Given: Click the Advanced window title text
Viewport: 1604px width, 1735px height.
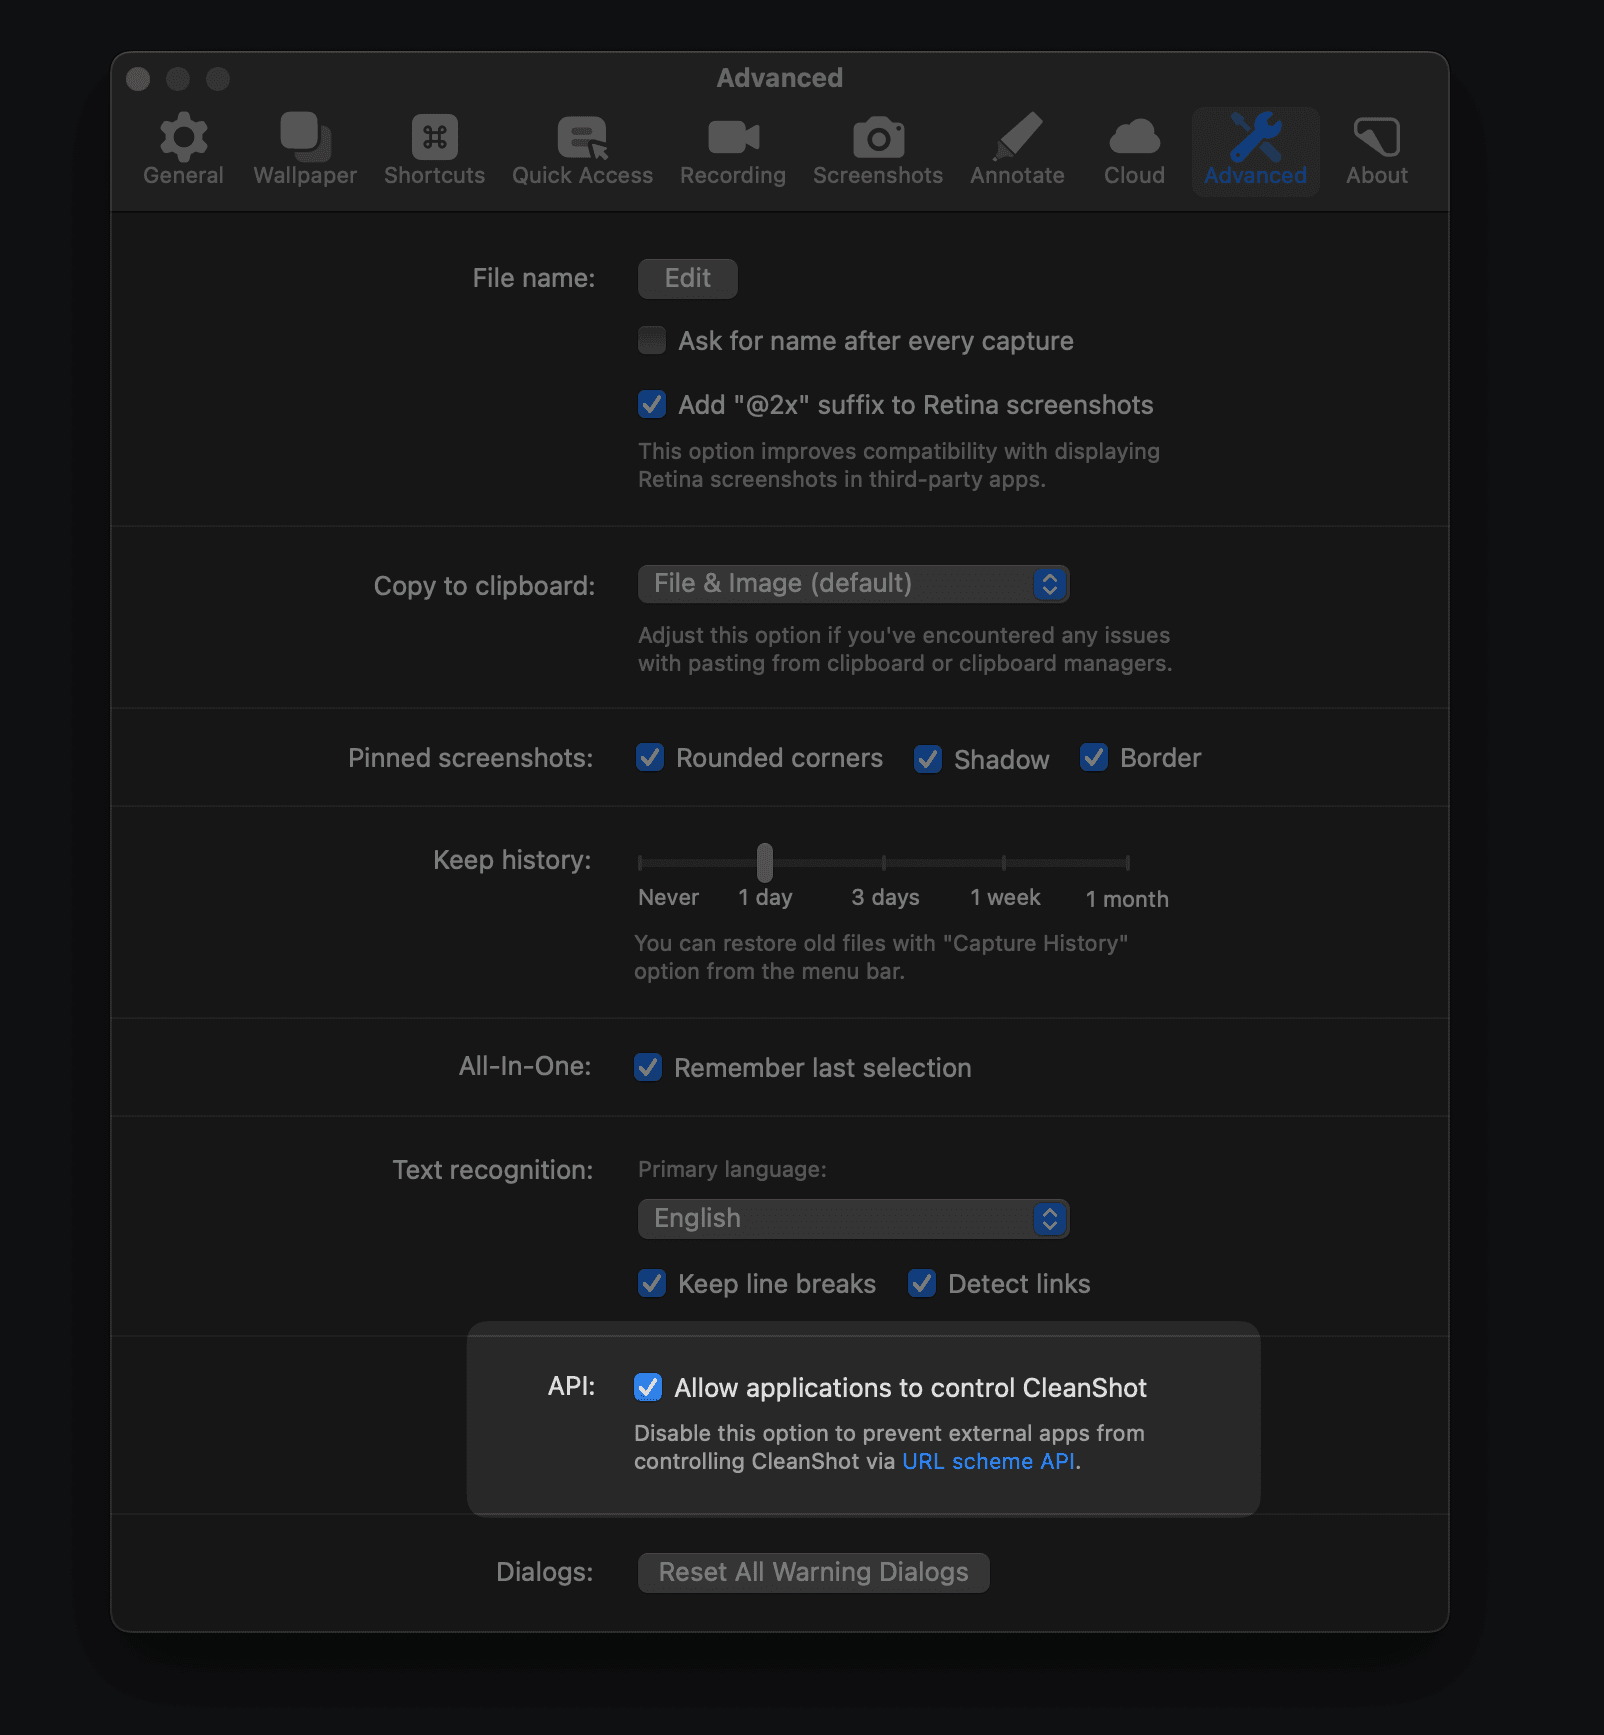Looking at the screenshot, I should pos(780,78).
